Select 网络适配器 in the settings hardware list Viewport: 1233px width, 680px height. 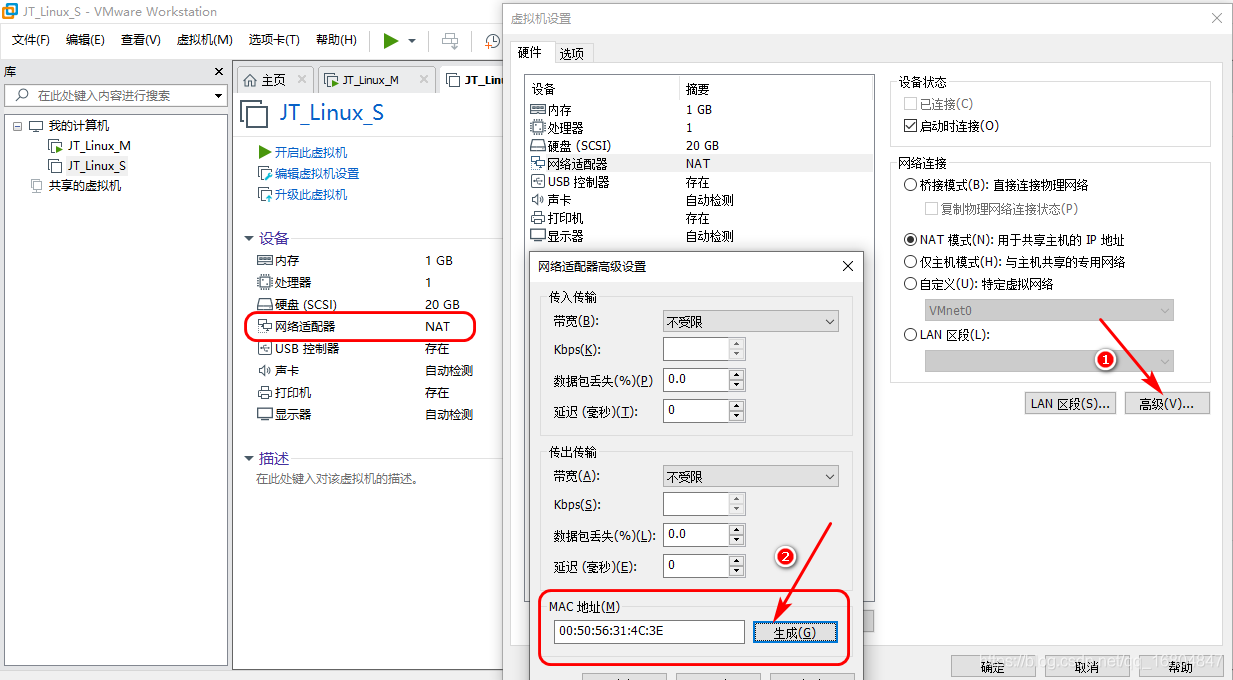(699, 164)
